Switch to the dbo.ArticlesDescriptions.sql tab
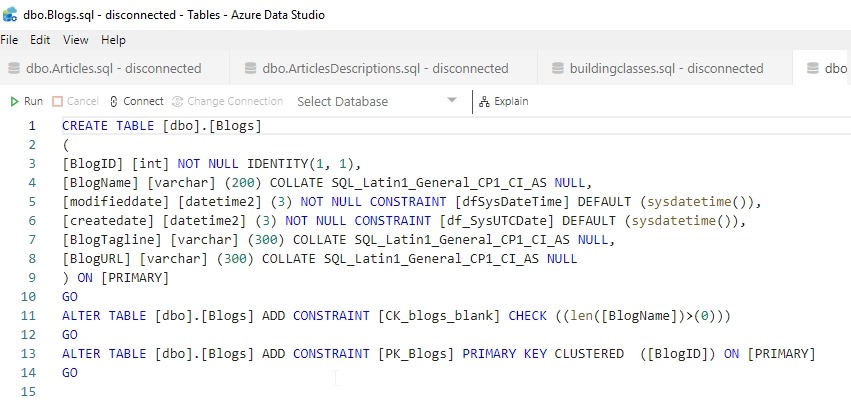 click(385, 69)
